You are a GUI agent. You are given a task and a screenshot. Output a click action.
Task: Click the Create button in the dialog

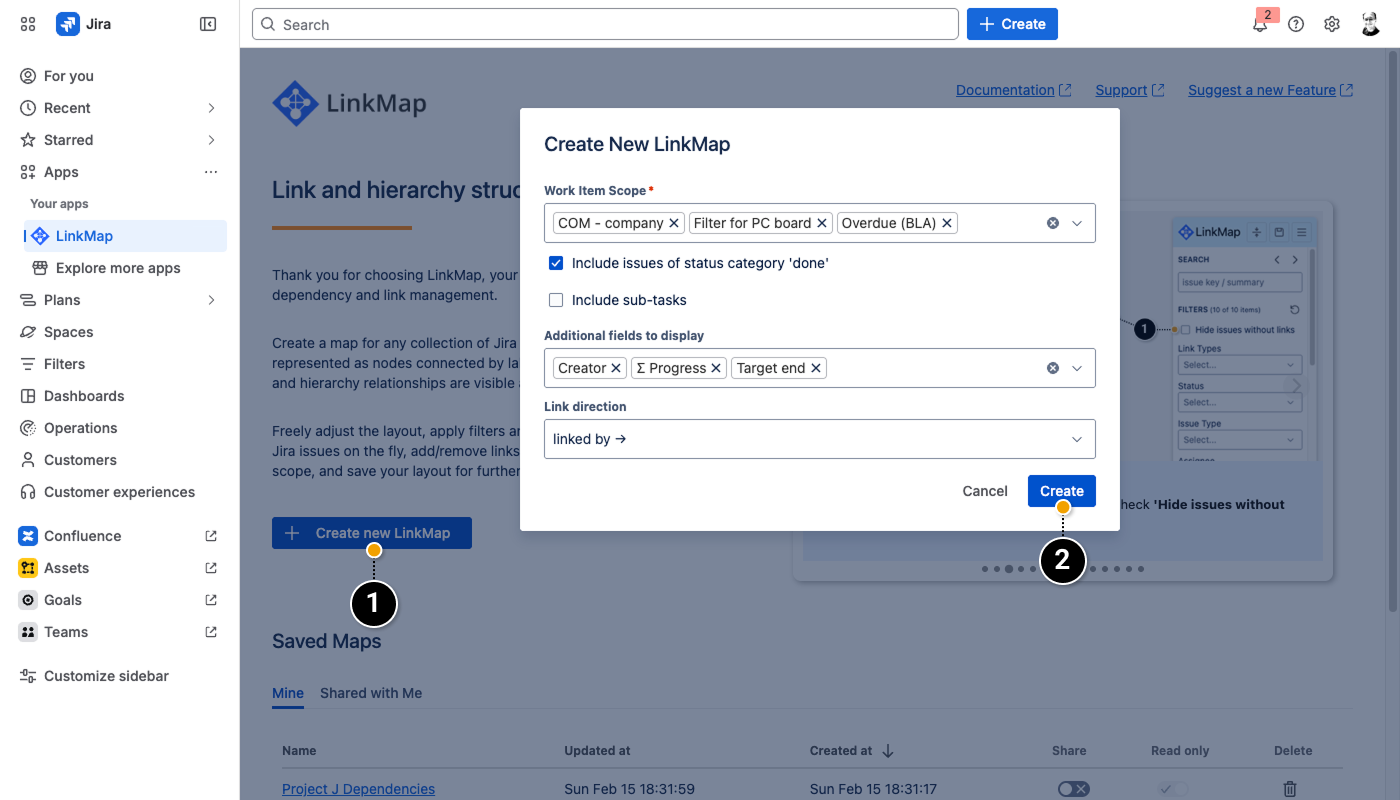click(1061, 491)
